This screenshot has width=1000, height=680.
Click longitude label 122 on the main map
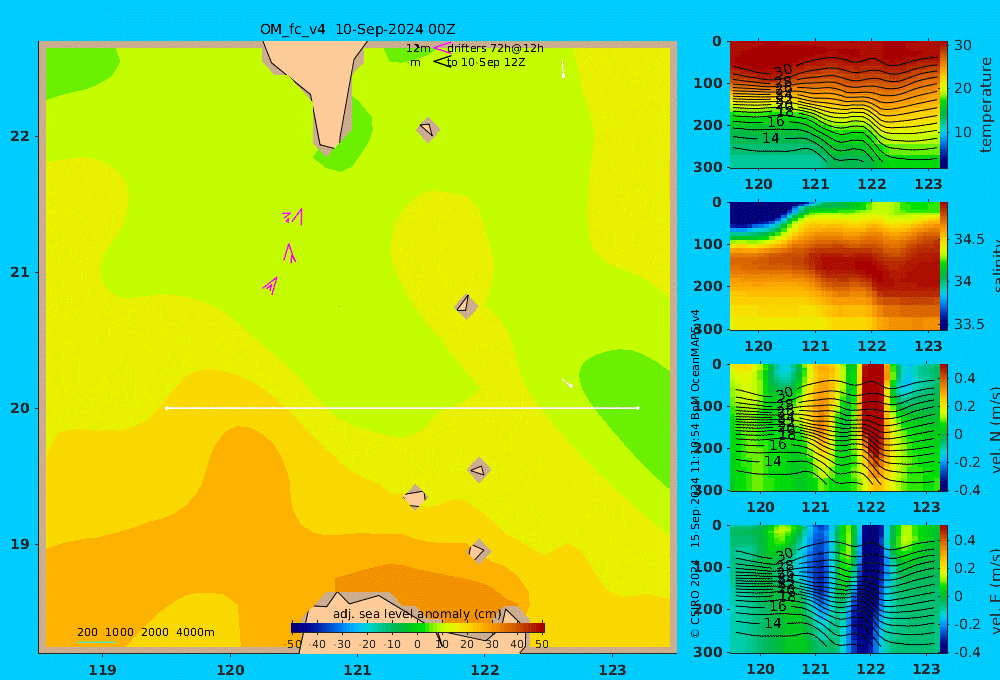pyautogui.click(x=485, y=670)
